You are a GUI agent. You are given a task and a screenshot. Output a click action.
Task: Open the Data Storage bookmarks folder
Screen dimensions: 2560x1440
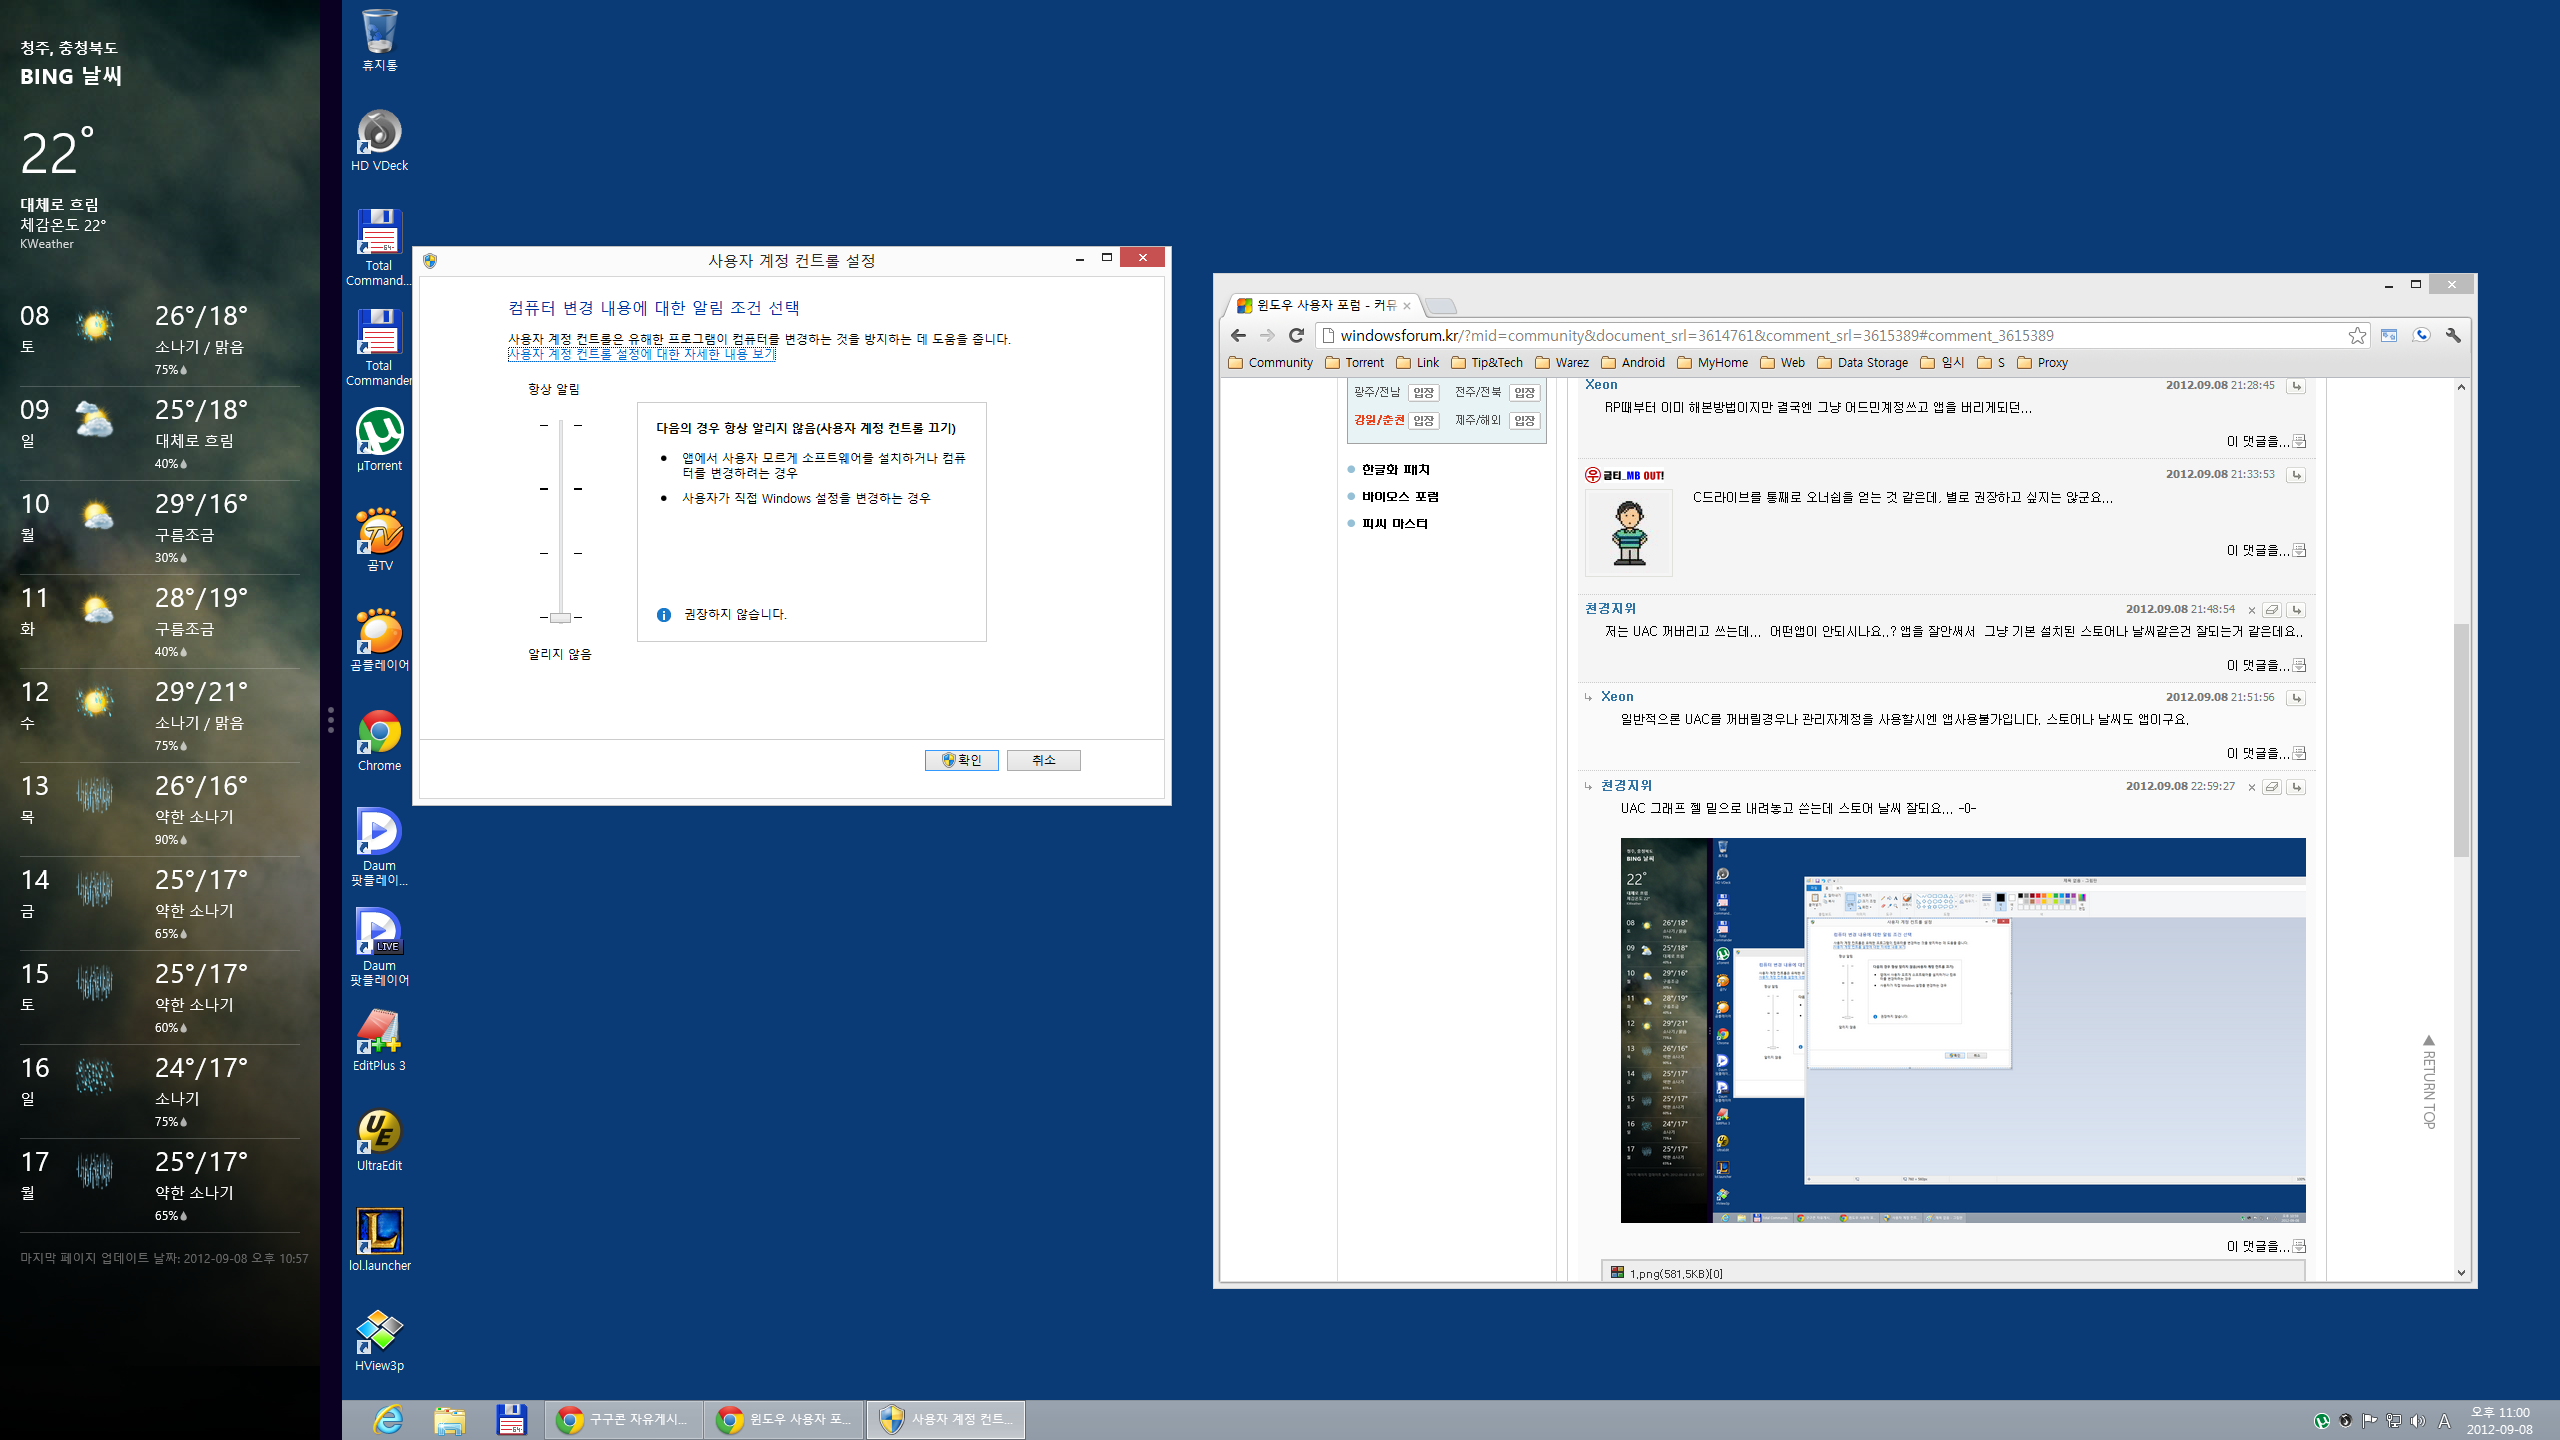pyautogui.click(x=1863, y=362)
